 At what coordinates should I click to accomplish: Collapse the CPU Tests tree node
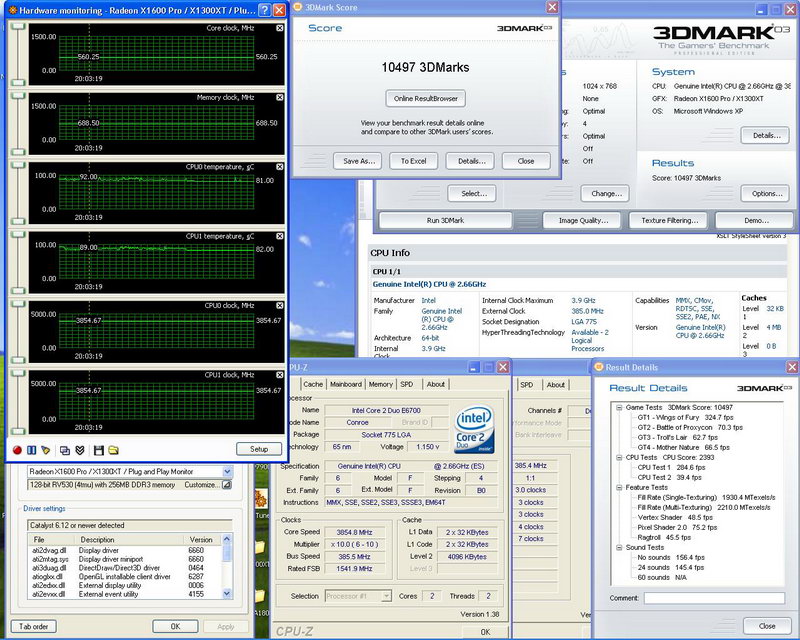point(619,457)
